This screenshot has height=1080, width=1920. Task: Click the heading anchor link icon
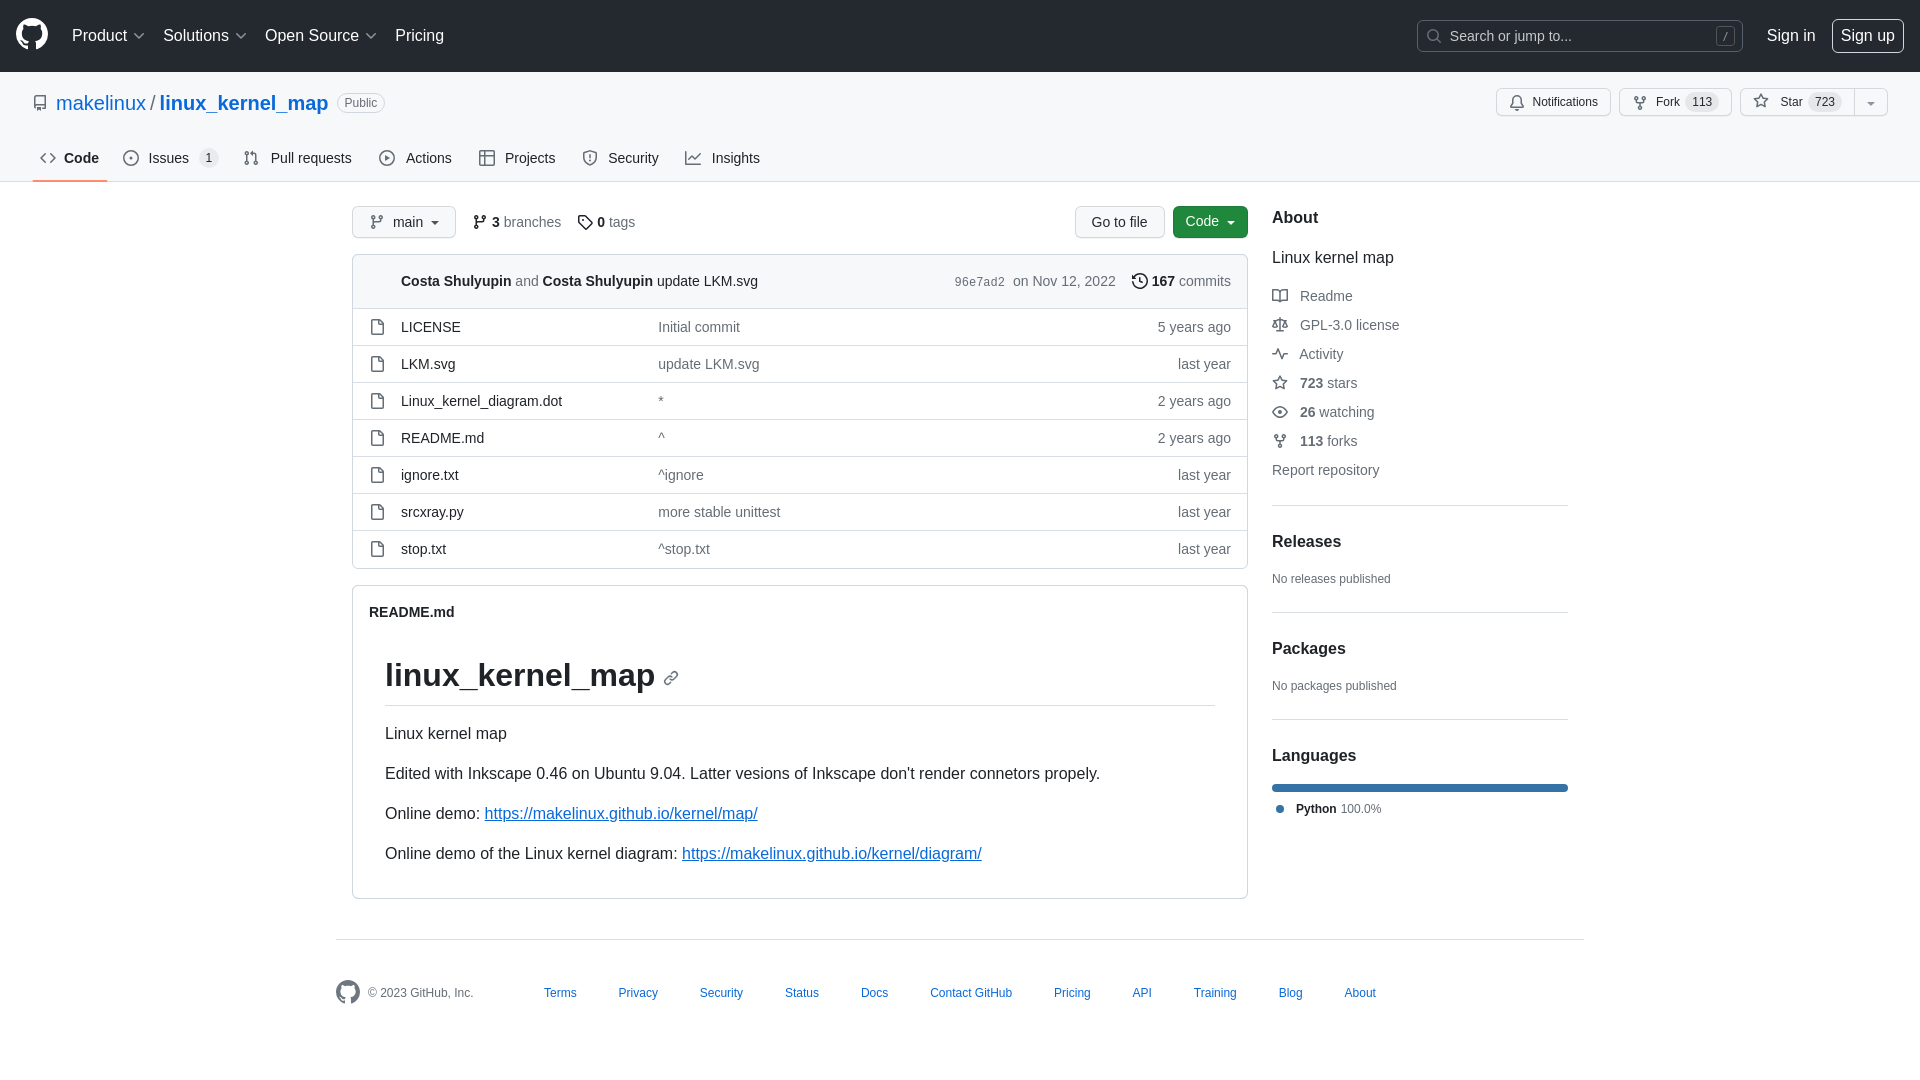tap(671, 678)
